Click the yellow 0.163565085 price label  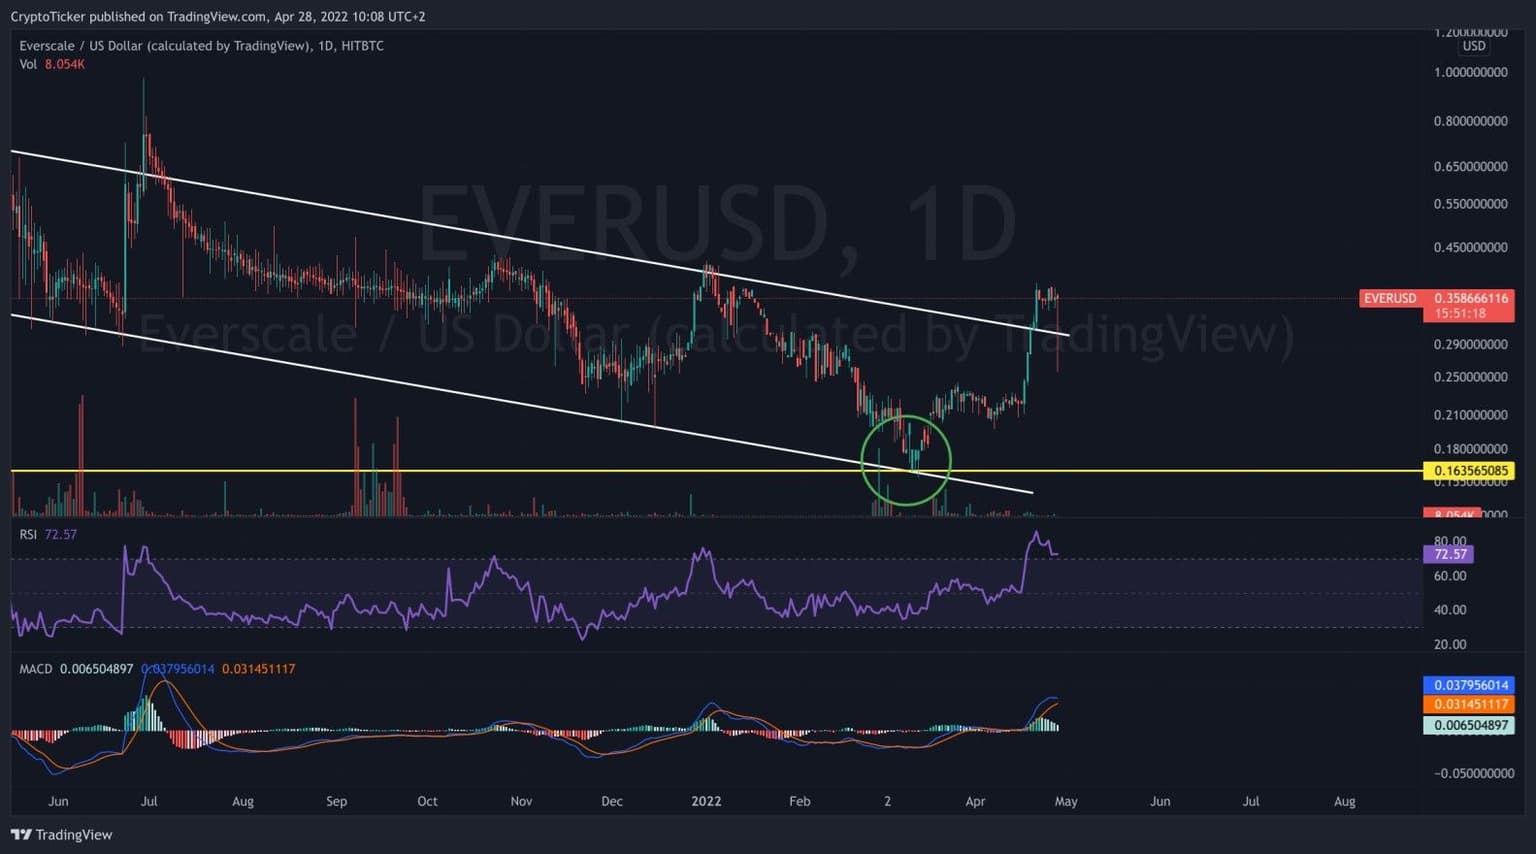1468,471
